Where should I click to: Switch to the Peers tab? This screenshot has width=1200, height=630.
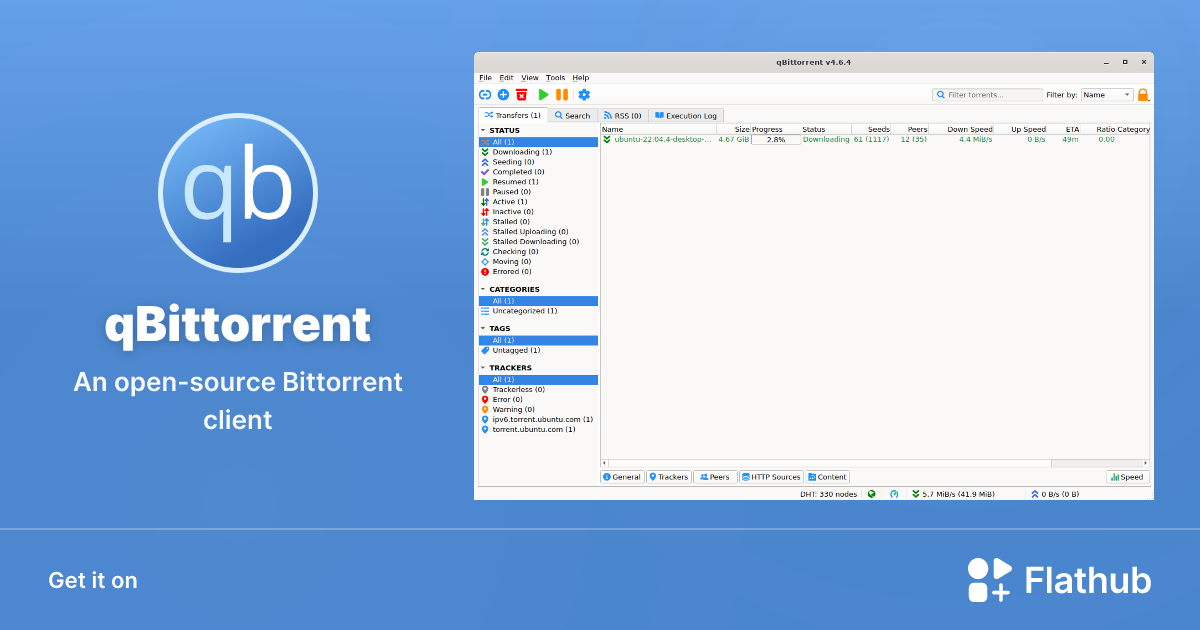pyautogui.click(x=714, y=477)
